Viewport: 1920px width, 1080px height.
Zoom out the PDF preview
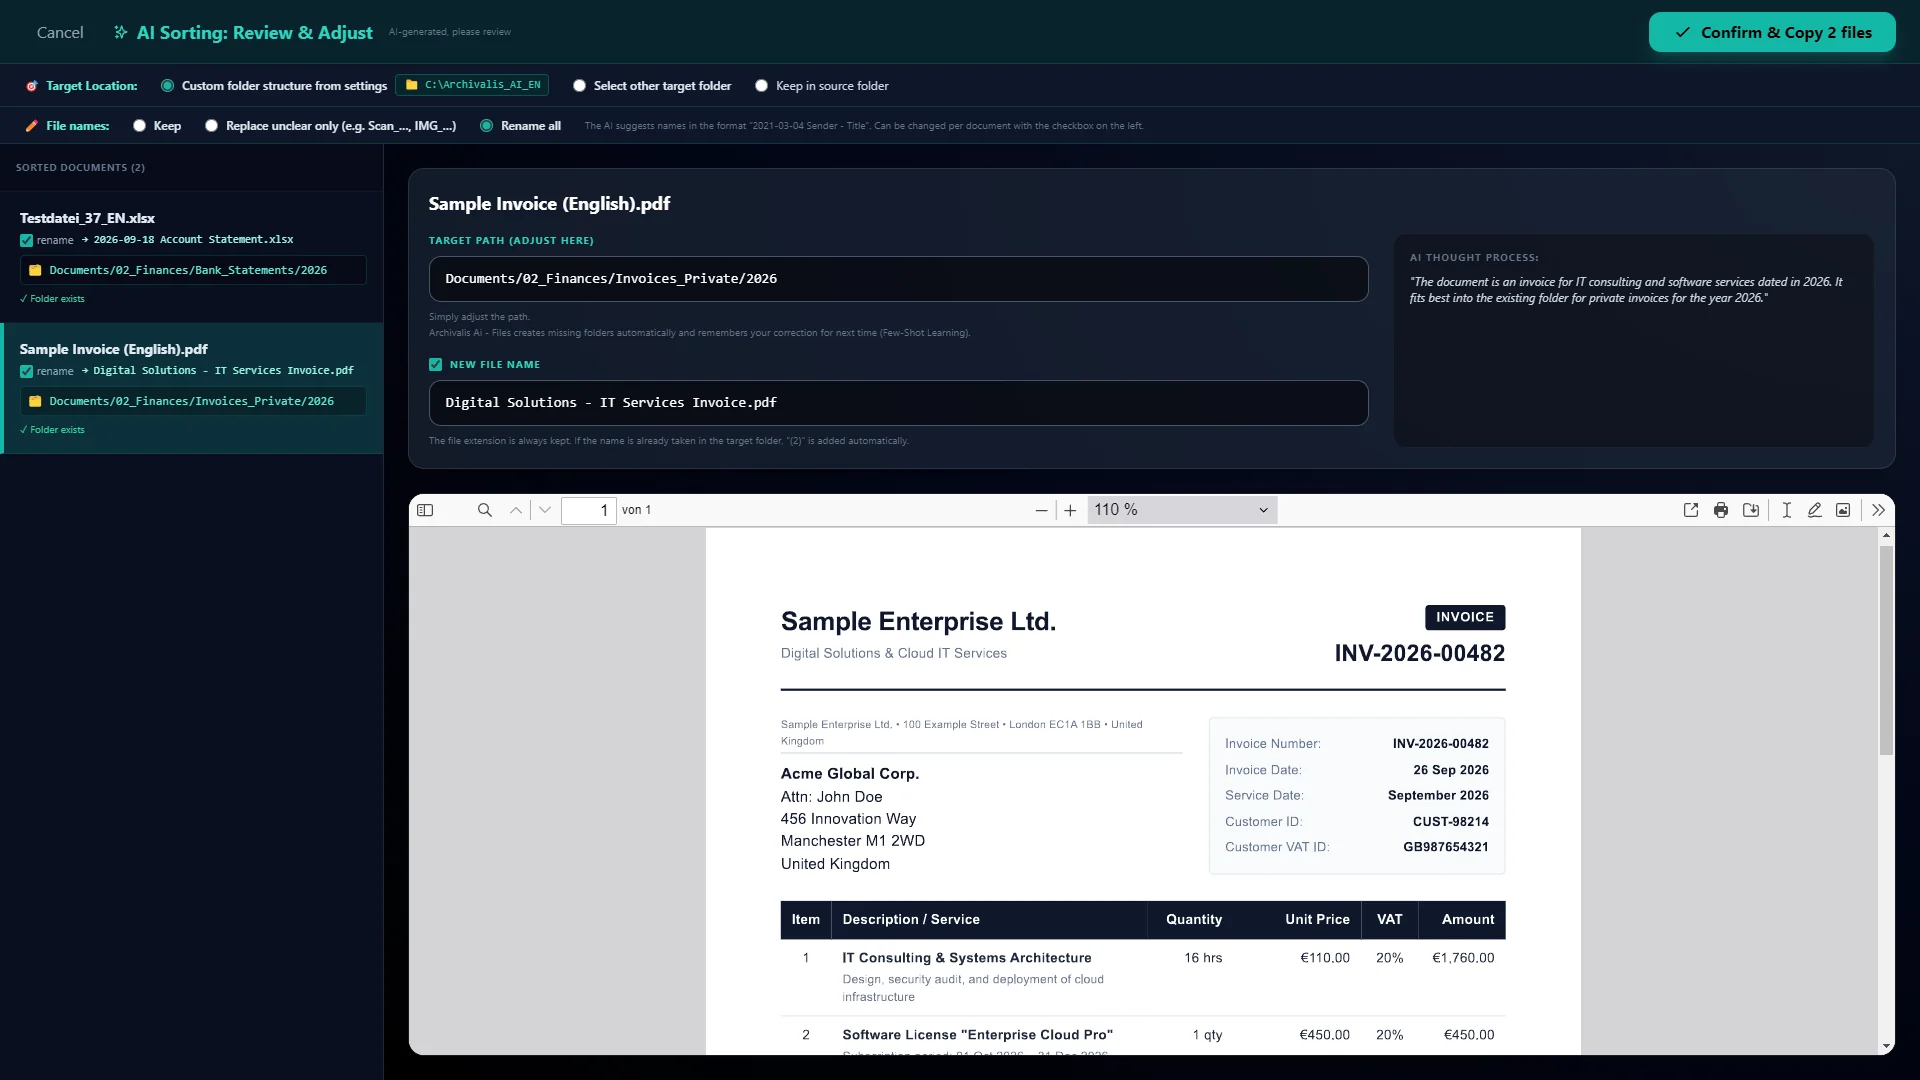pos(1041,510)
